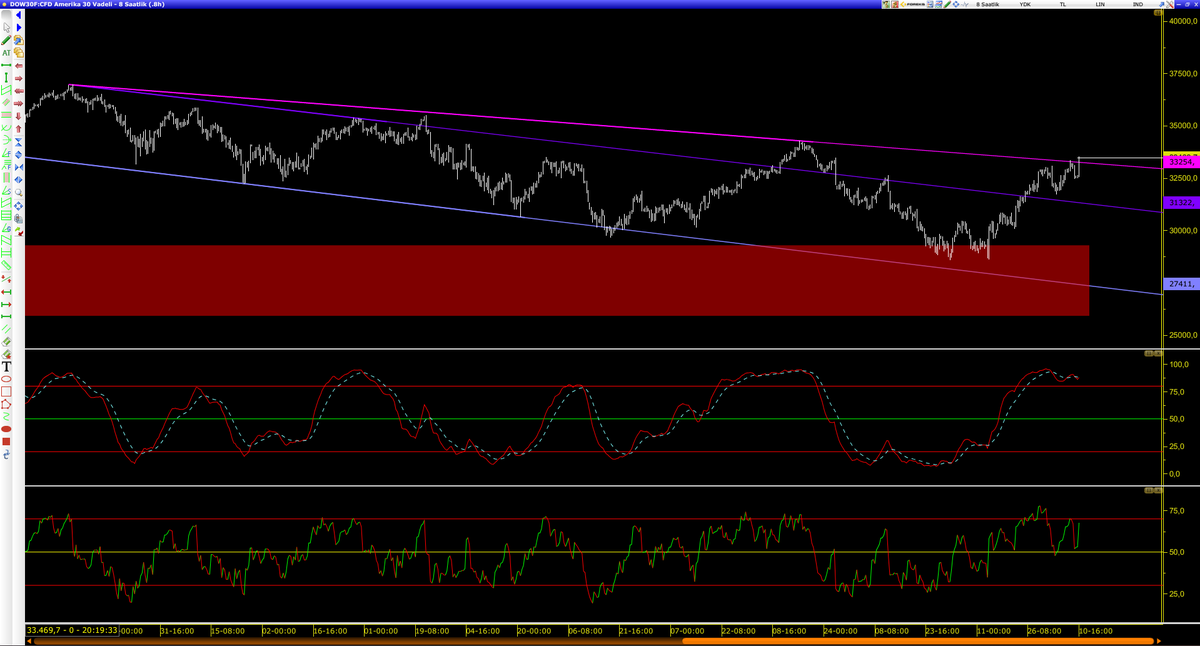Select the green pencil drawing tool
The width and height of the screenshot is (1200, 646).
click(x=6, y=40)
